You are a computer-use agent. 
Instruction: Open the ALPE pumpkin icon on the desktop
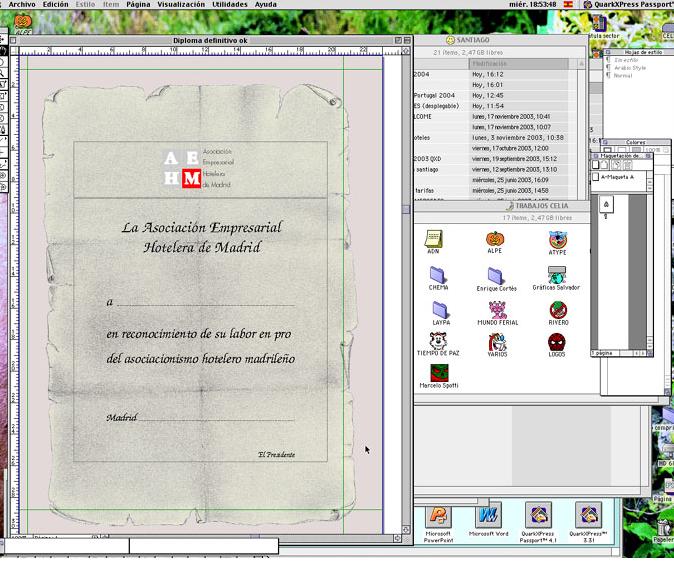(23, 24)
